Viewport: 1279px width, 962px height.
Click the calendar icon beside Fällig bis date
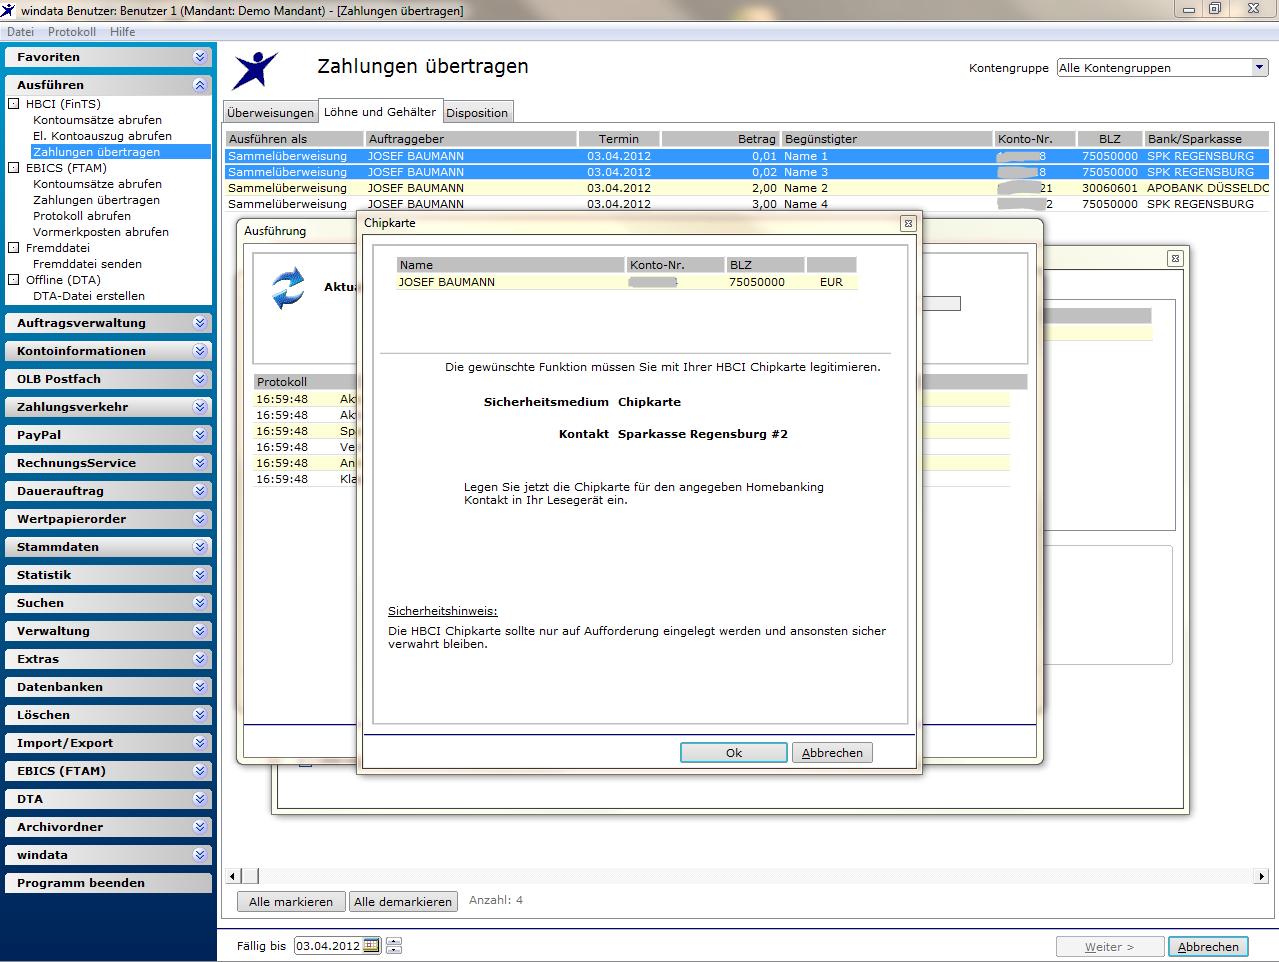pyautogui.click(x=371, y=946)
